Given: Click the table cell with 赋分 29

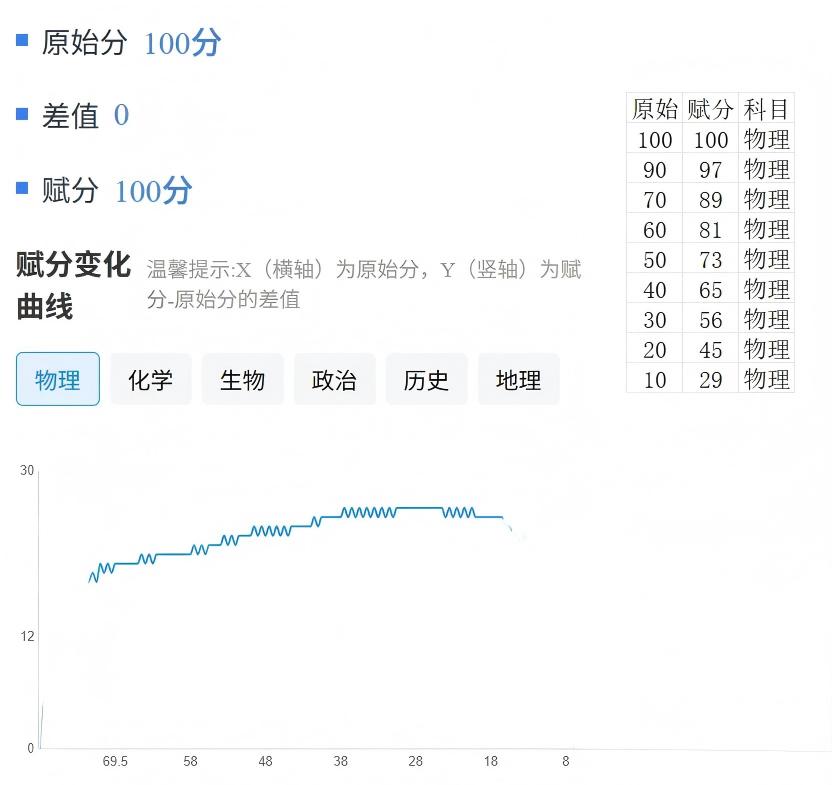Looking at the screenshot, I should click(x=710, y=379).
